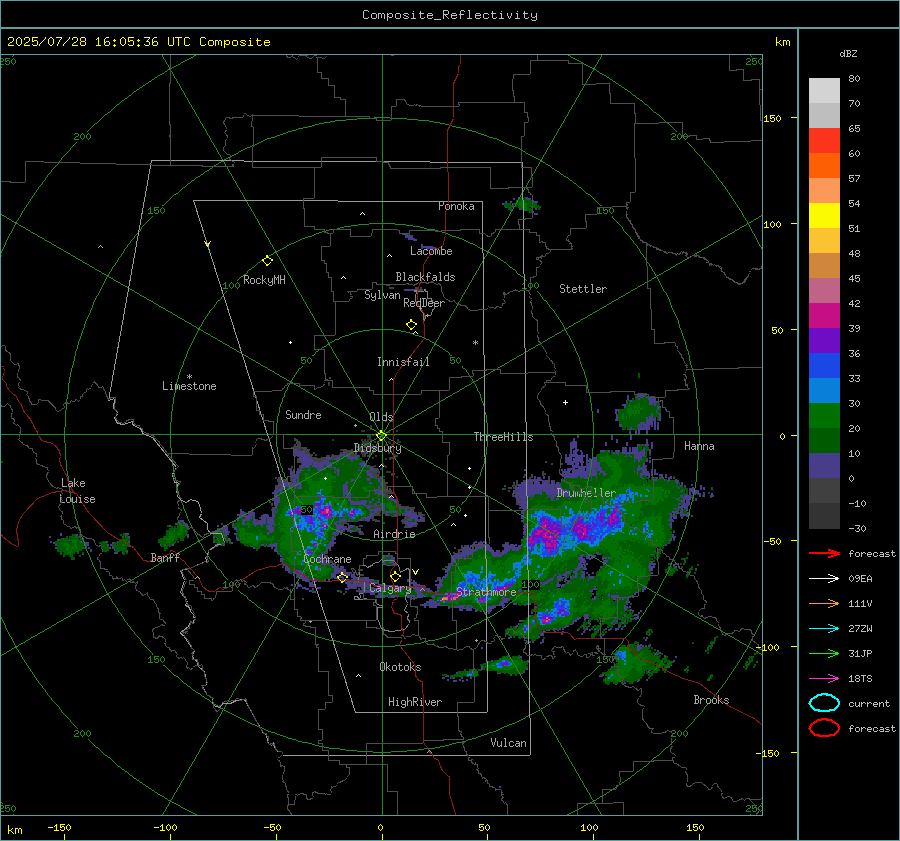The height and width of the screenshot is (841, 900).
Task: Click the Strathmore city label
Action: (x=486, y=592)
